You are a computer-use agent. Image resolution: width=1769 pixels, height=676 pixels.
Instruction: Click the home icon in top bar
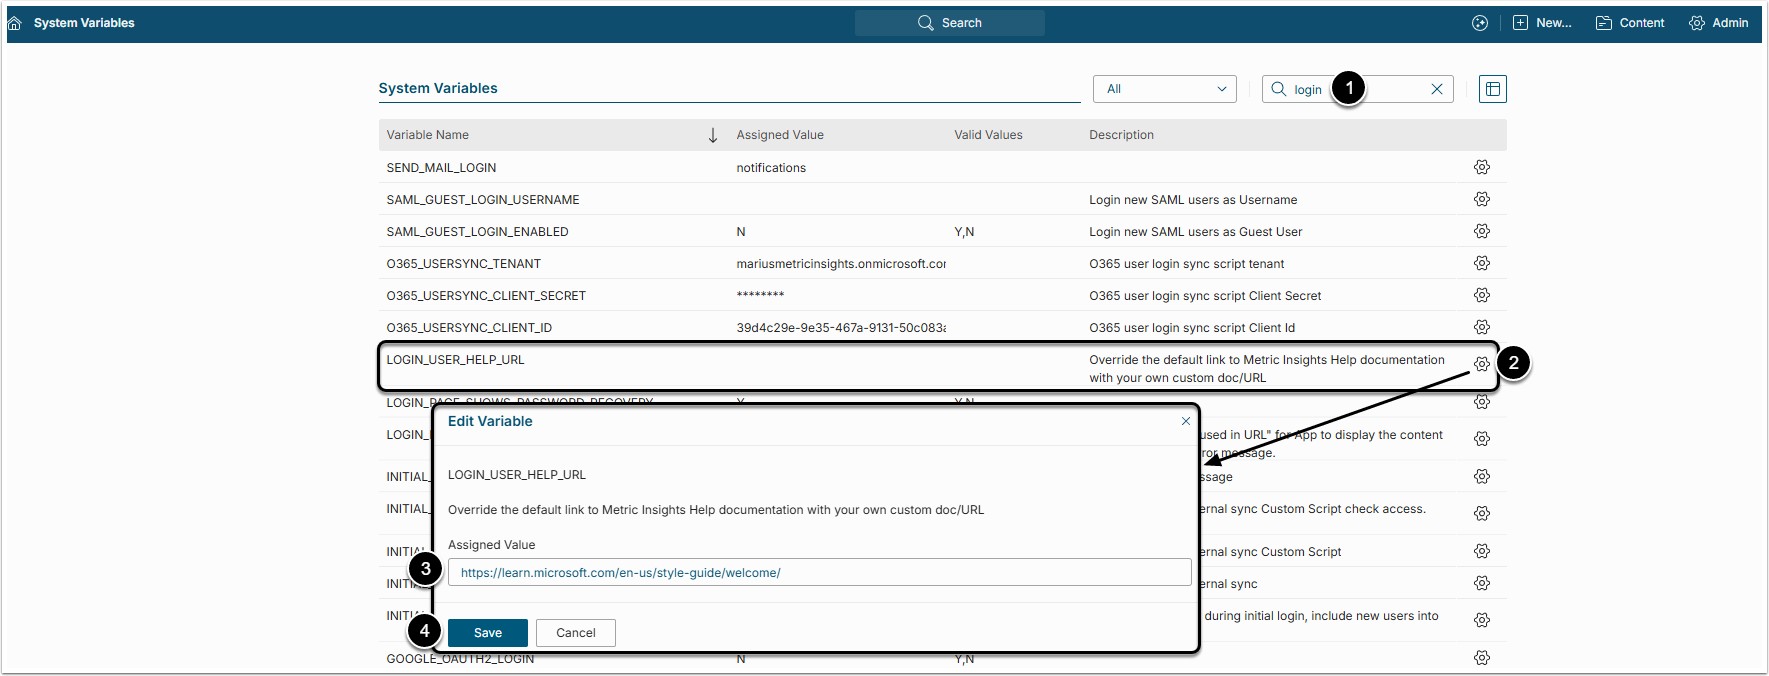point(15,23)
